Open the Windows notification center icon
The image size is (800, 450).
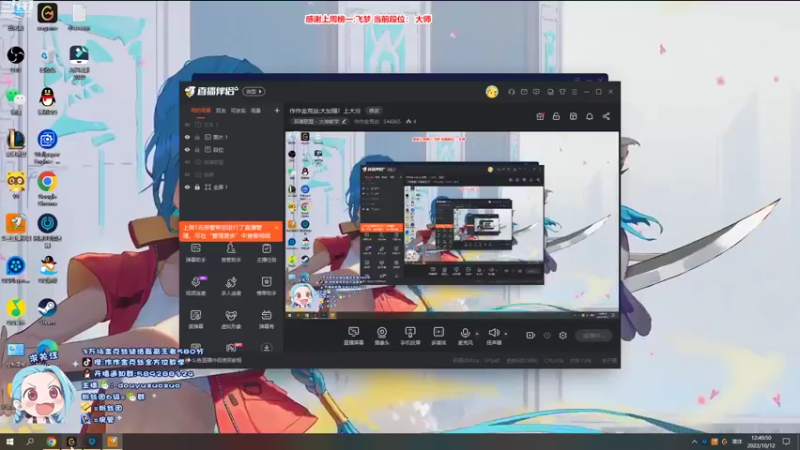click(x=786, y=441)
